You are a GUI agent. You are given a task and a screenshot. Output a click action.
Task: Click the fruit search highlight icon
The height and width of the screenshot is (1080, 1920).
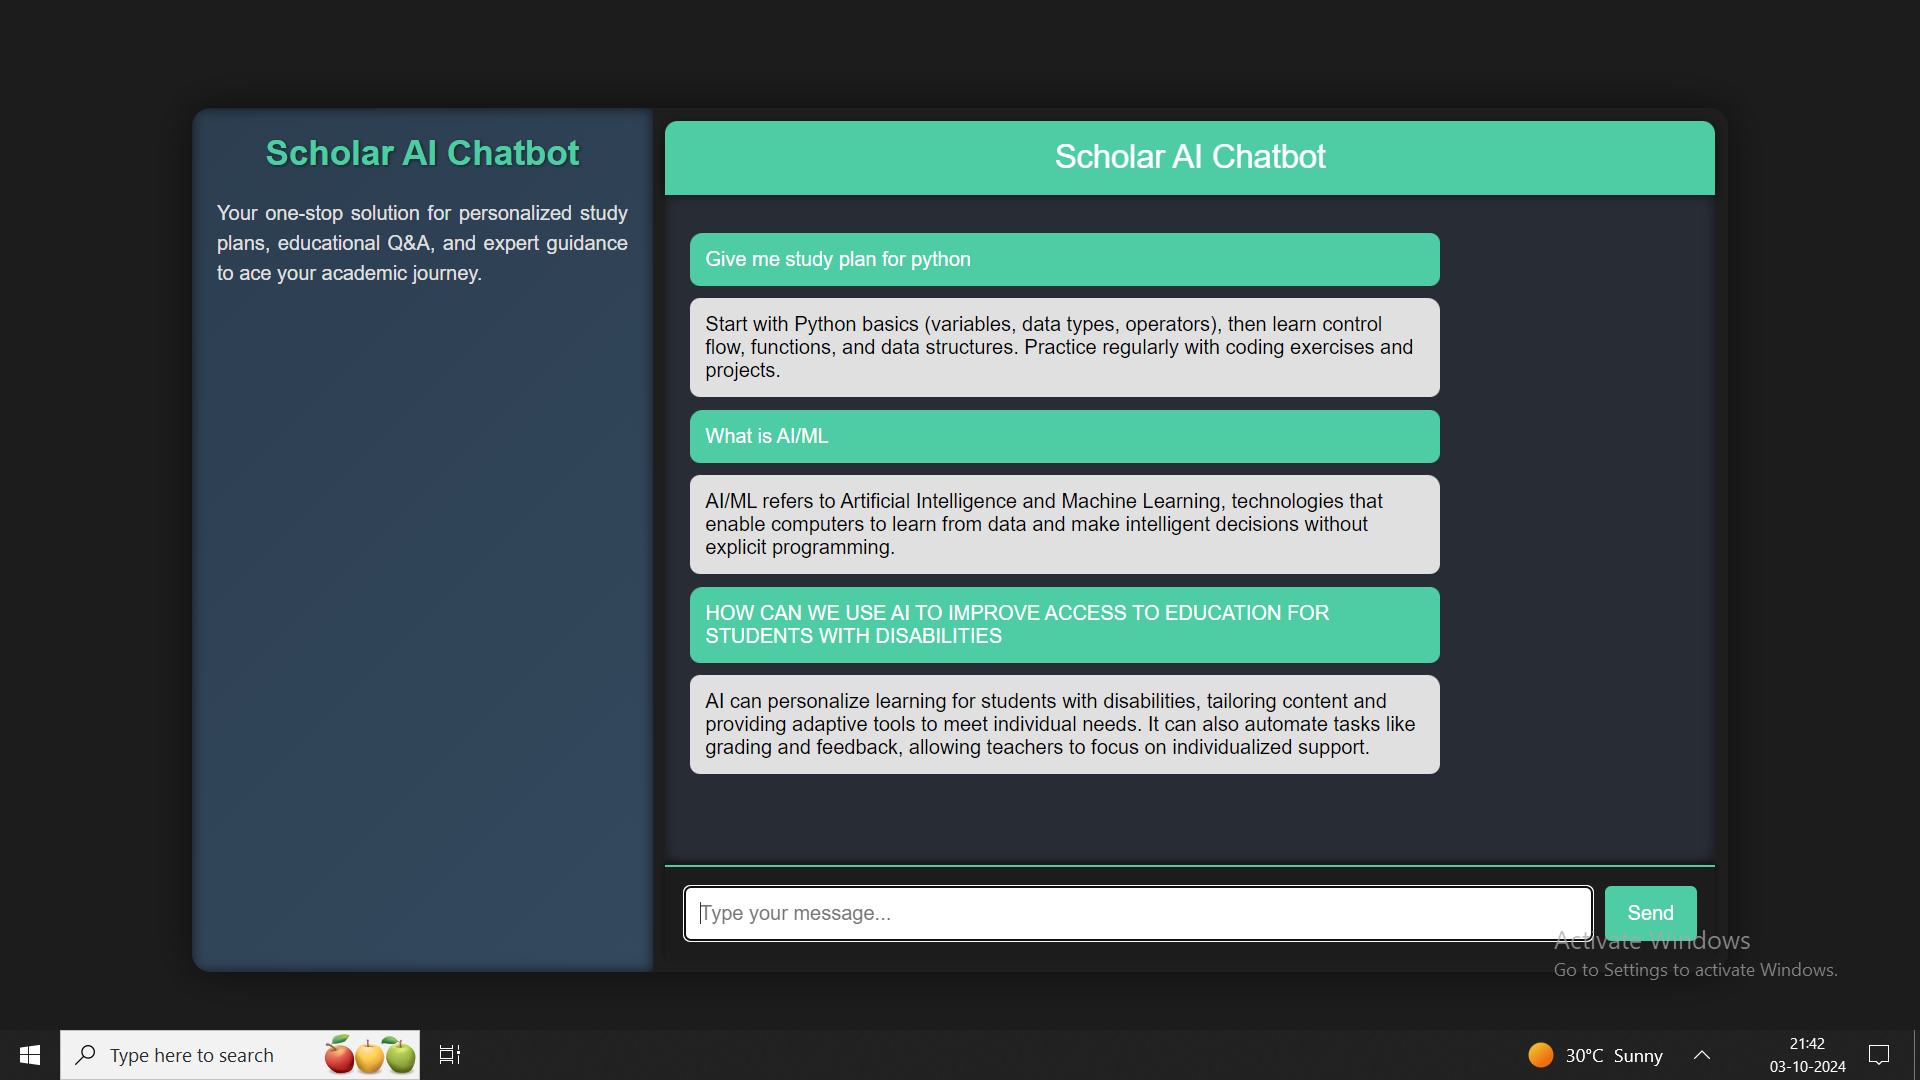pos(369,1055)
